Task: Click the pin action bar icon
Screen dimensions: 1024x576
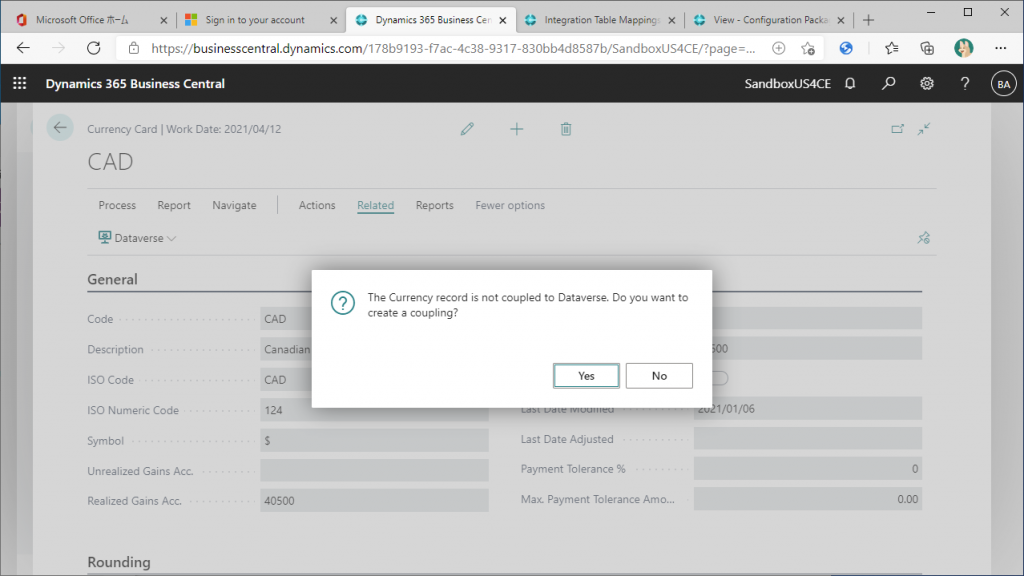Action: [923, 238]
